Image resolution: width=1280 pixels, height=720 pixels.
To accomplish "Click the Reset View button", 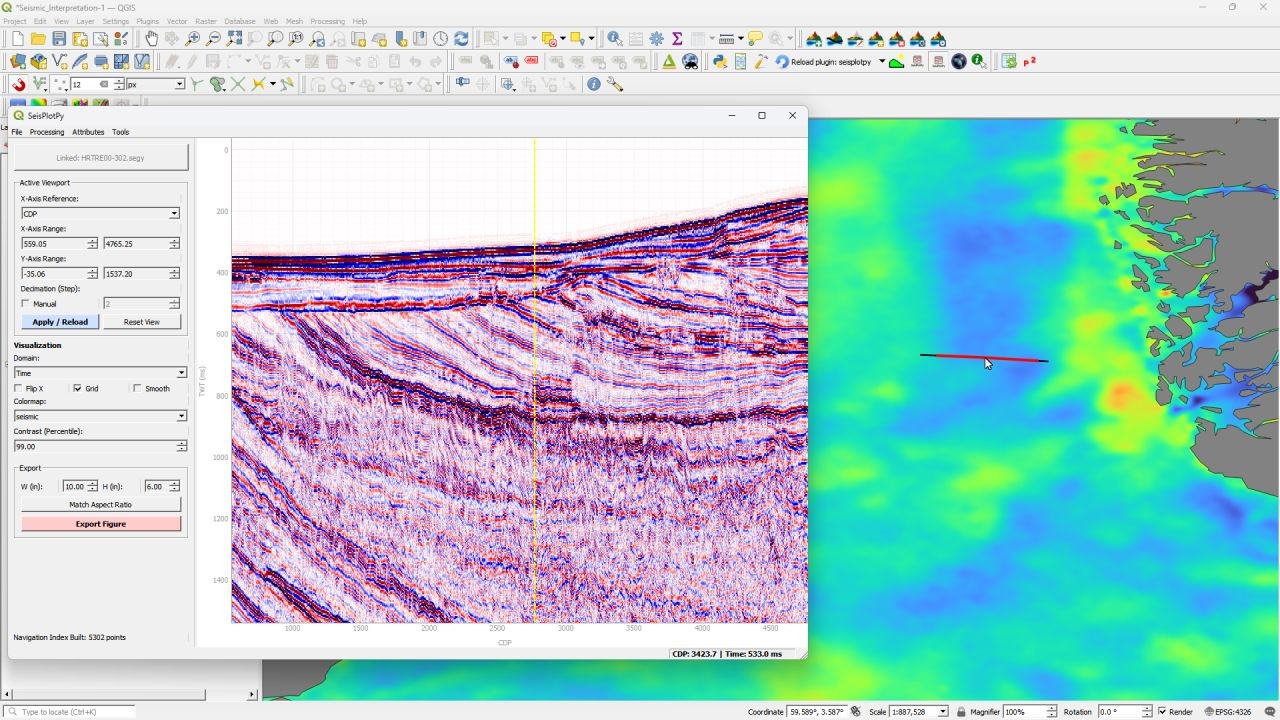I will tap(141, 322).
